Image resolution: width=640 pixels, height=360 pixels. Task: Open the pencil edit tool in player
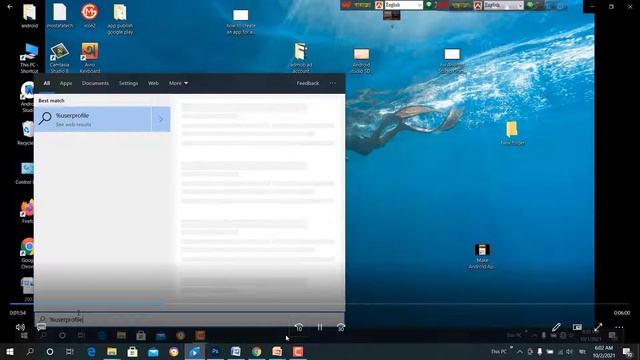click(x=556, y=327)
